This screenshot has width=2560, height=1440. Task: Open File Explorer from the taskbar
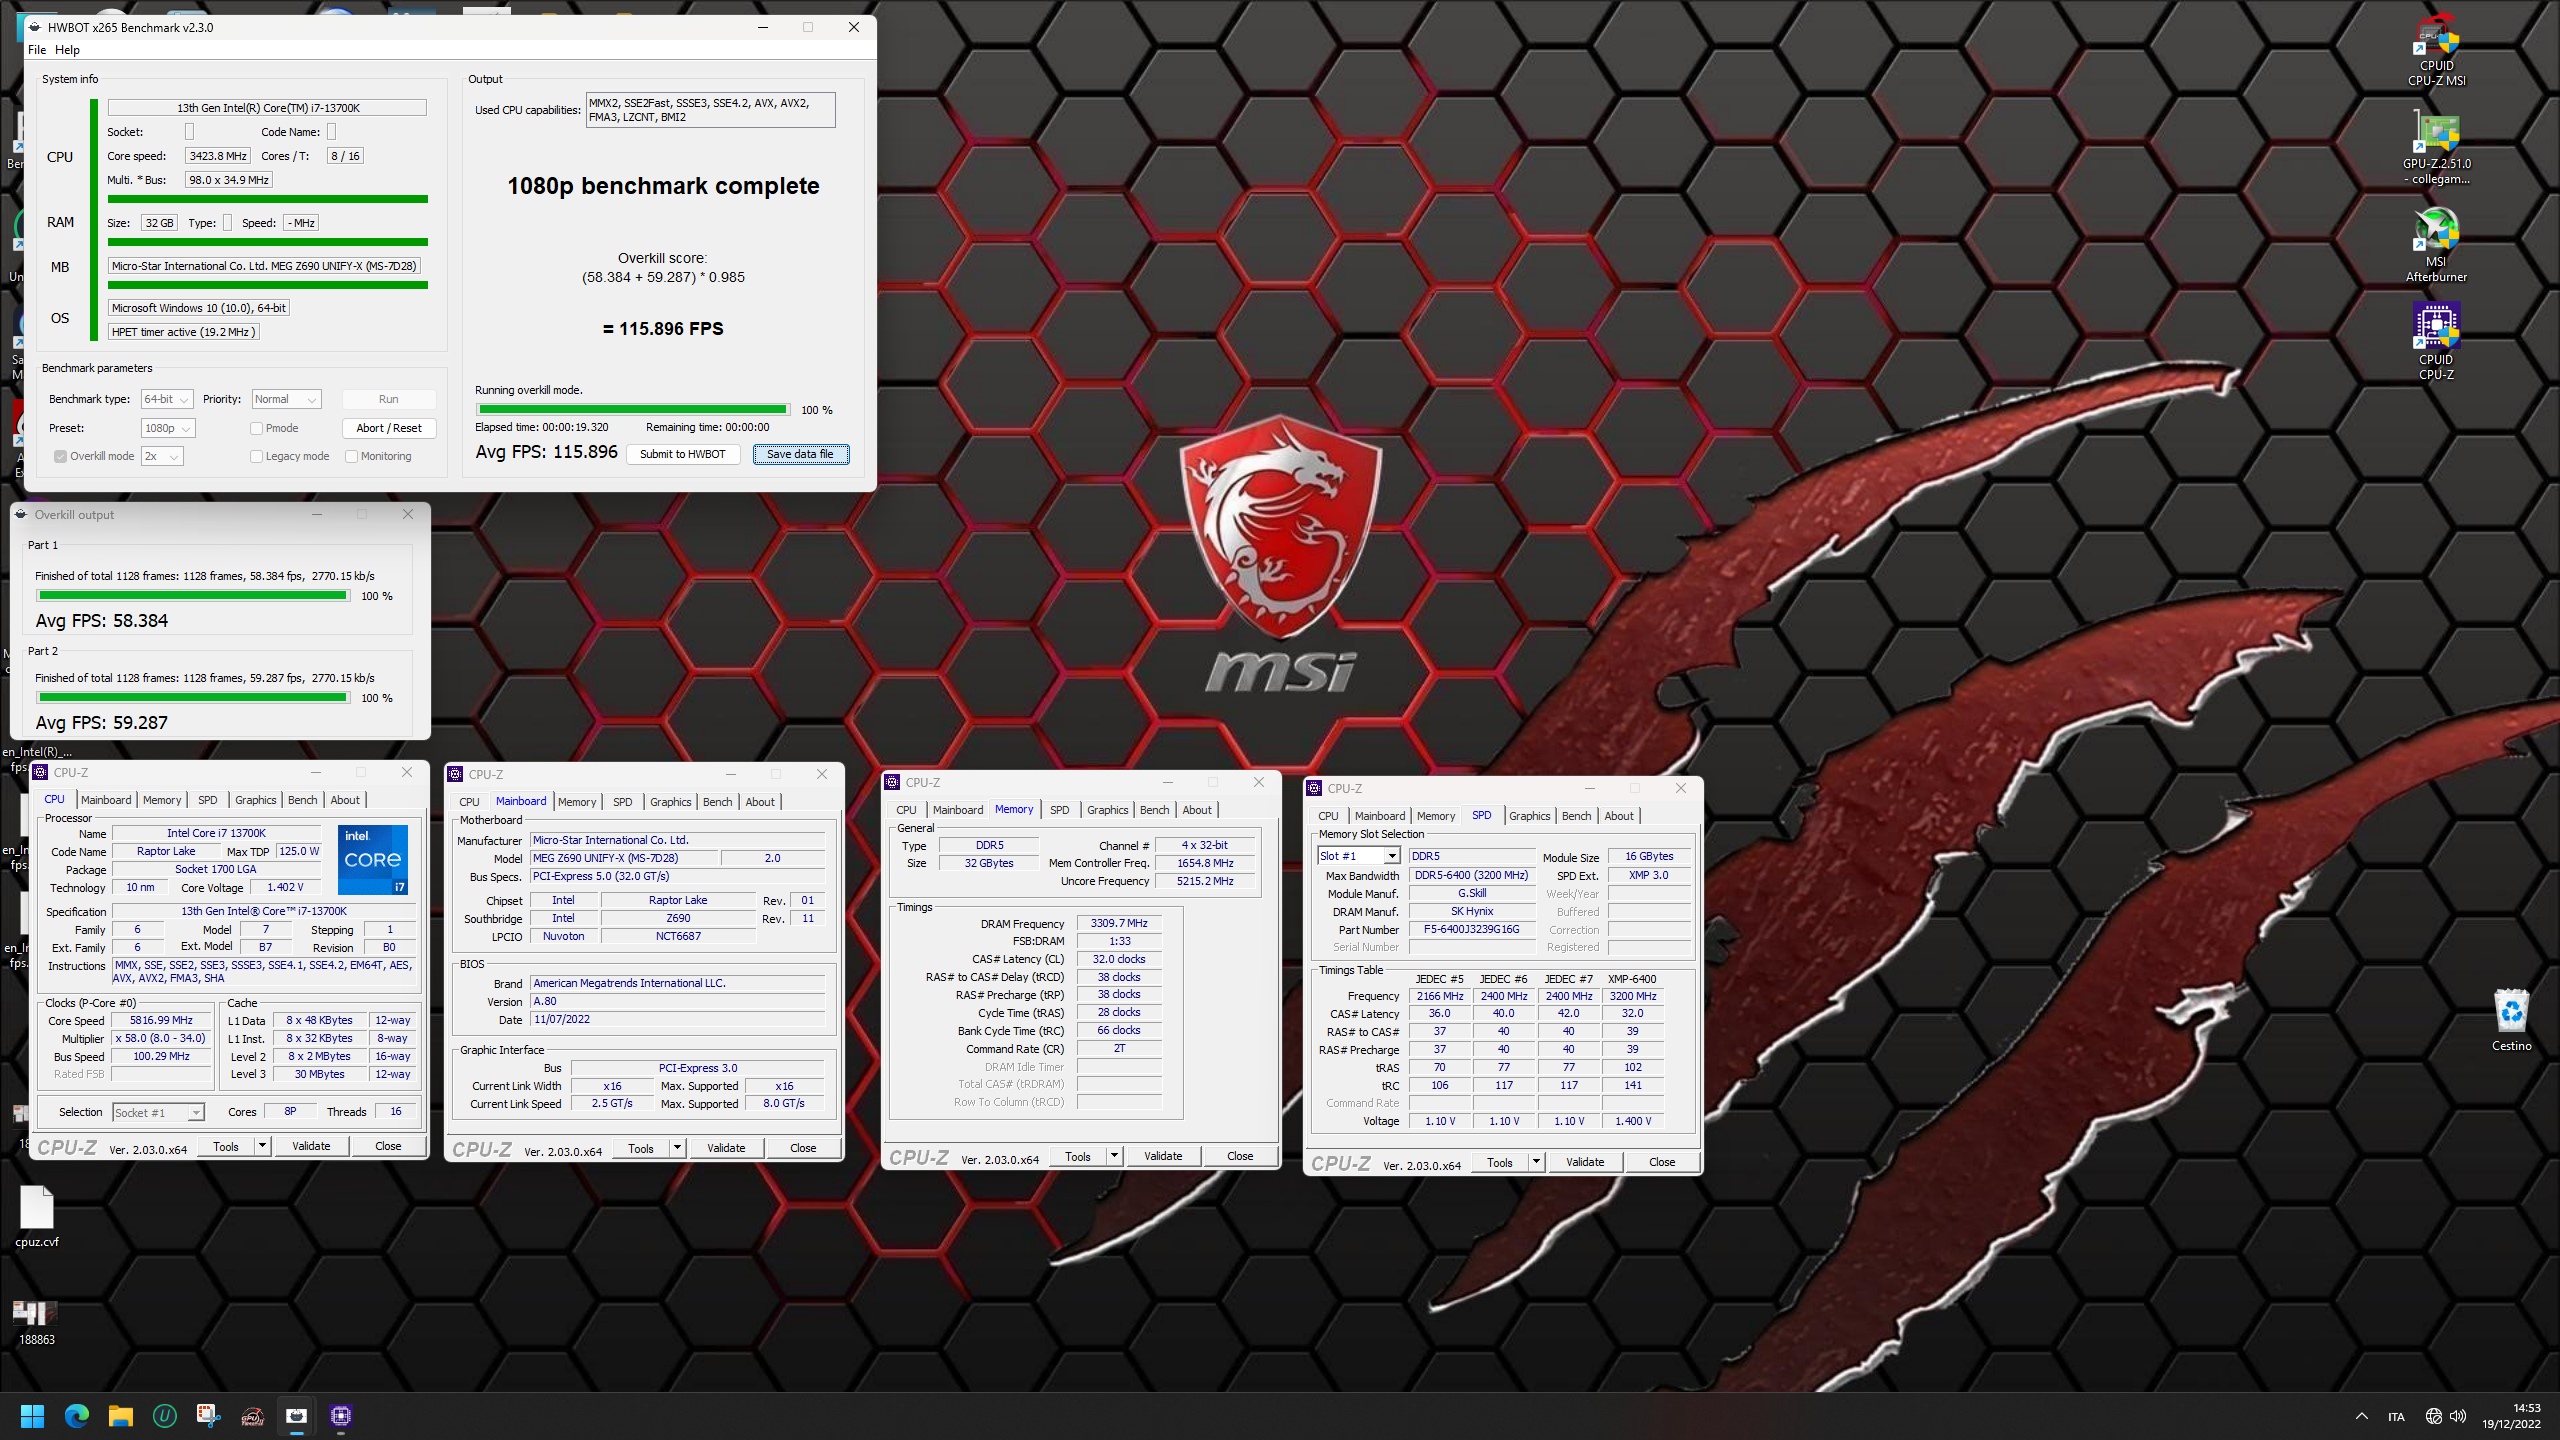pyautogui.click(x=121, y=1416)
